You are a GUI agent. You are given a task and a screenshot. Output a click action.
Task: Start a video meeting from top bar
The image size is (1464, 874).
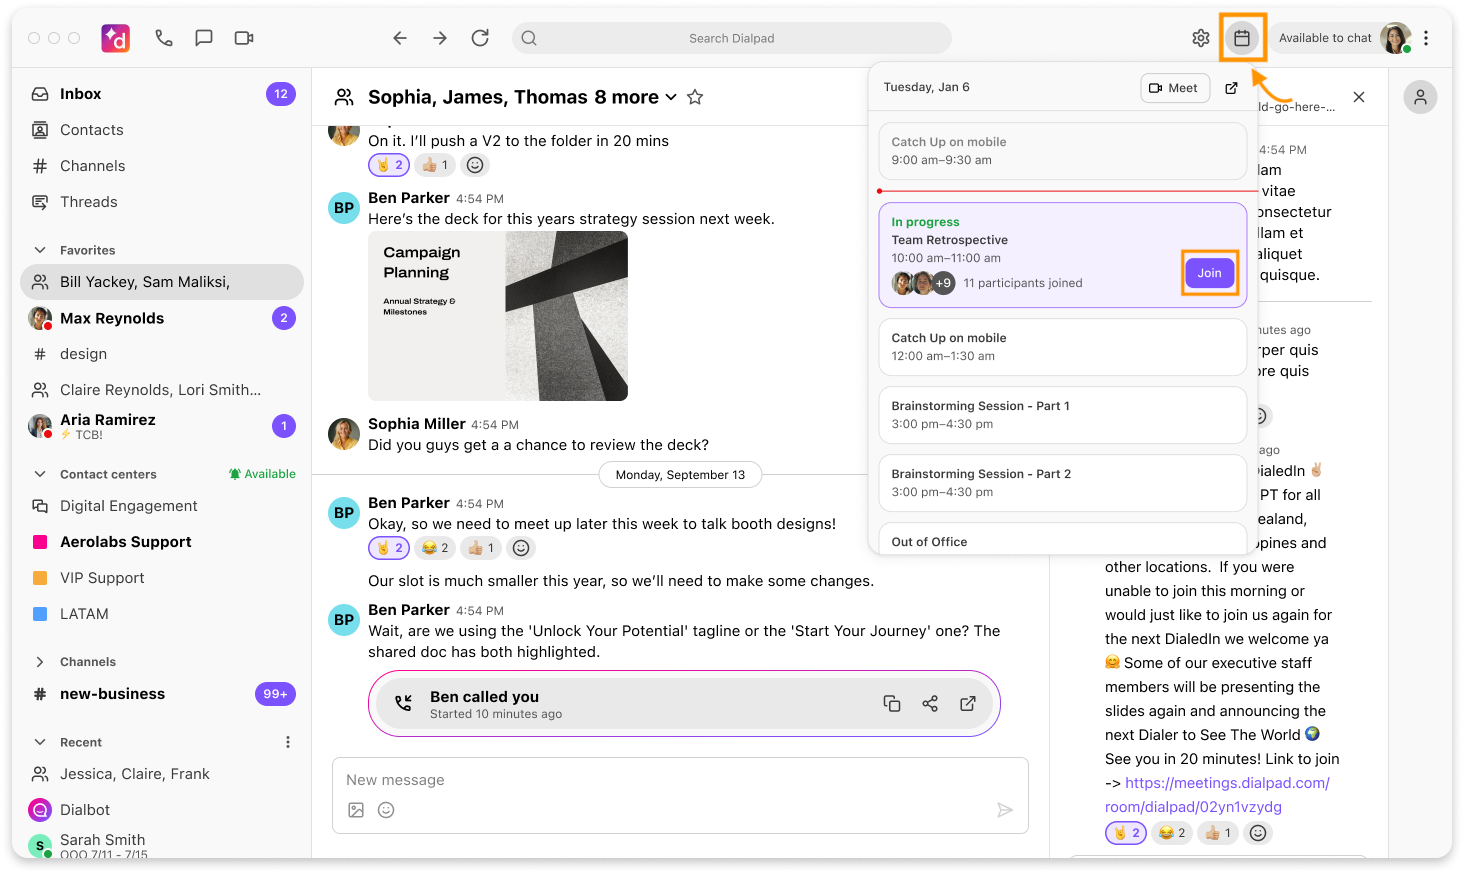tap(244, 38)
